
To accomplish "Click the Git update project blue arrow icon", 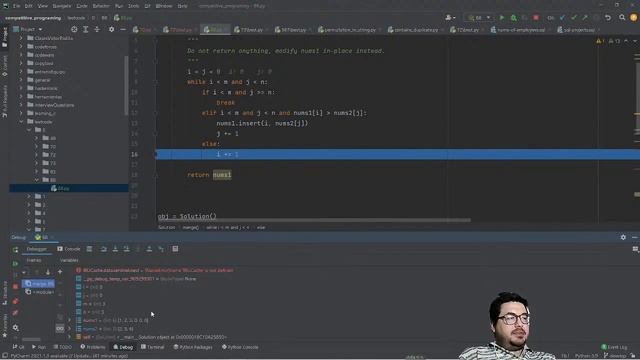I will (562, 18).
